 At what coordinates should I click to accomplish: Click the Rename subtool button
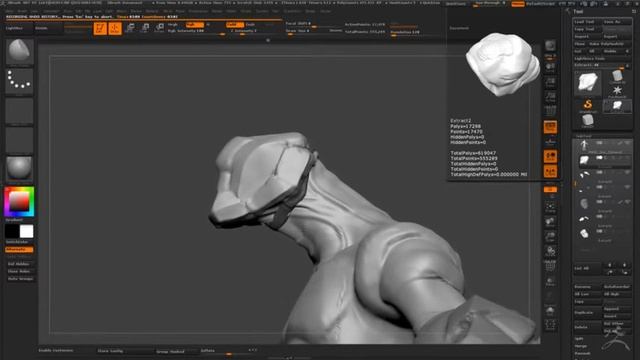588,287
